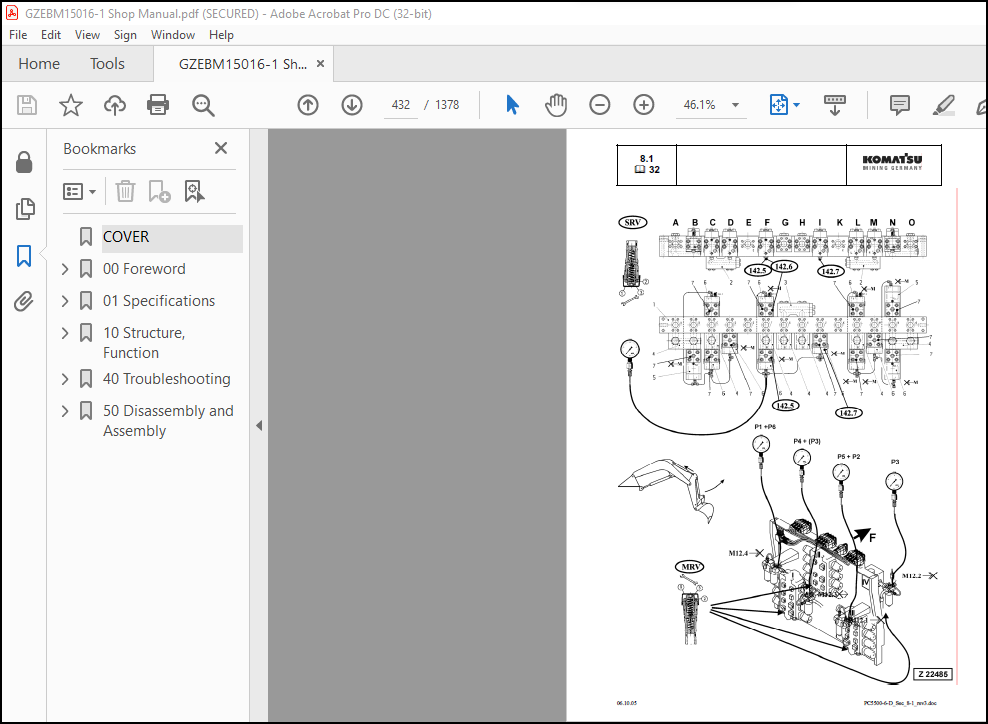Screen dimensions: 988x724
Task: Click the Fit page icon
Action: pos(779,105)
